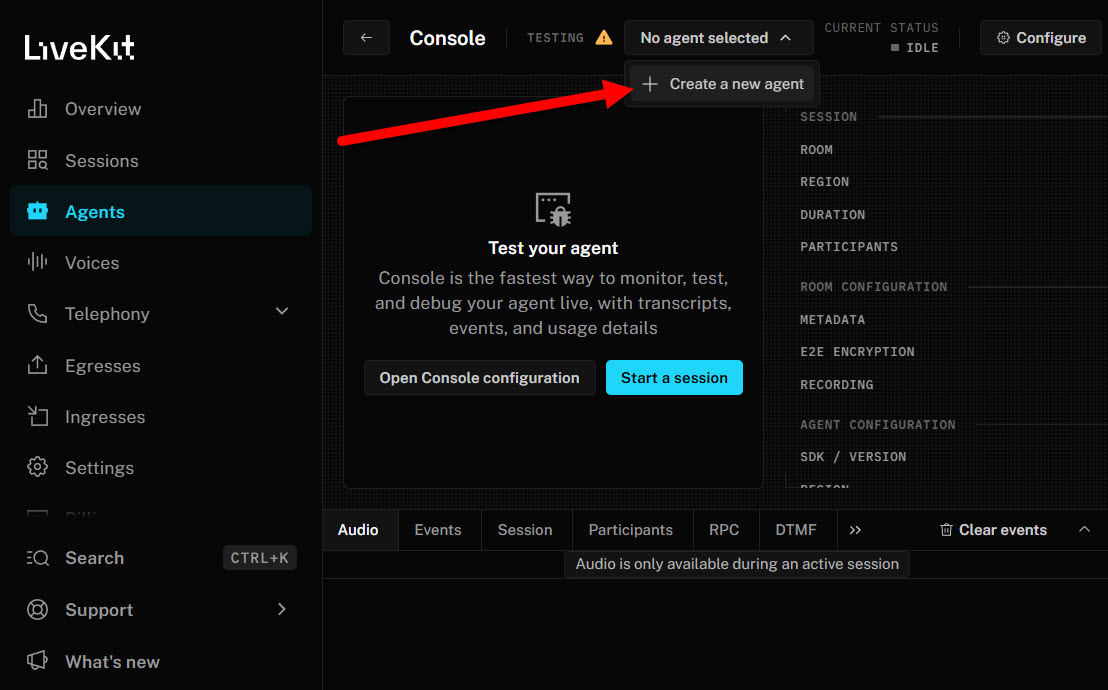Switch to the Session tab
Viewport: 1108px width, 690px height.
tap(525, 530)
